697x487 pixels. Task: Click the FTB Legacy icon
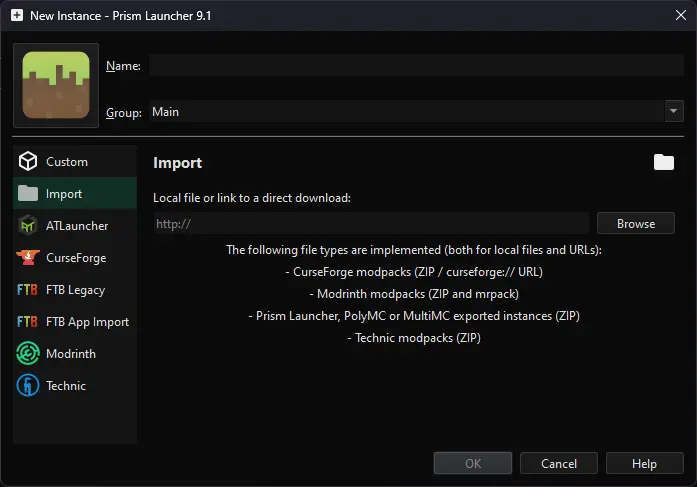[28, 290]
